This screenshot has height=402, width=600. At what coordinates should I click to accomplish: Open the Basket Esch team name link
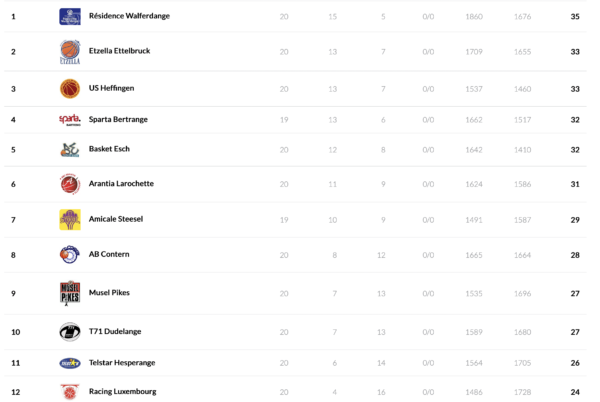click(x=109, y=150)
